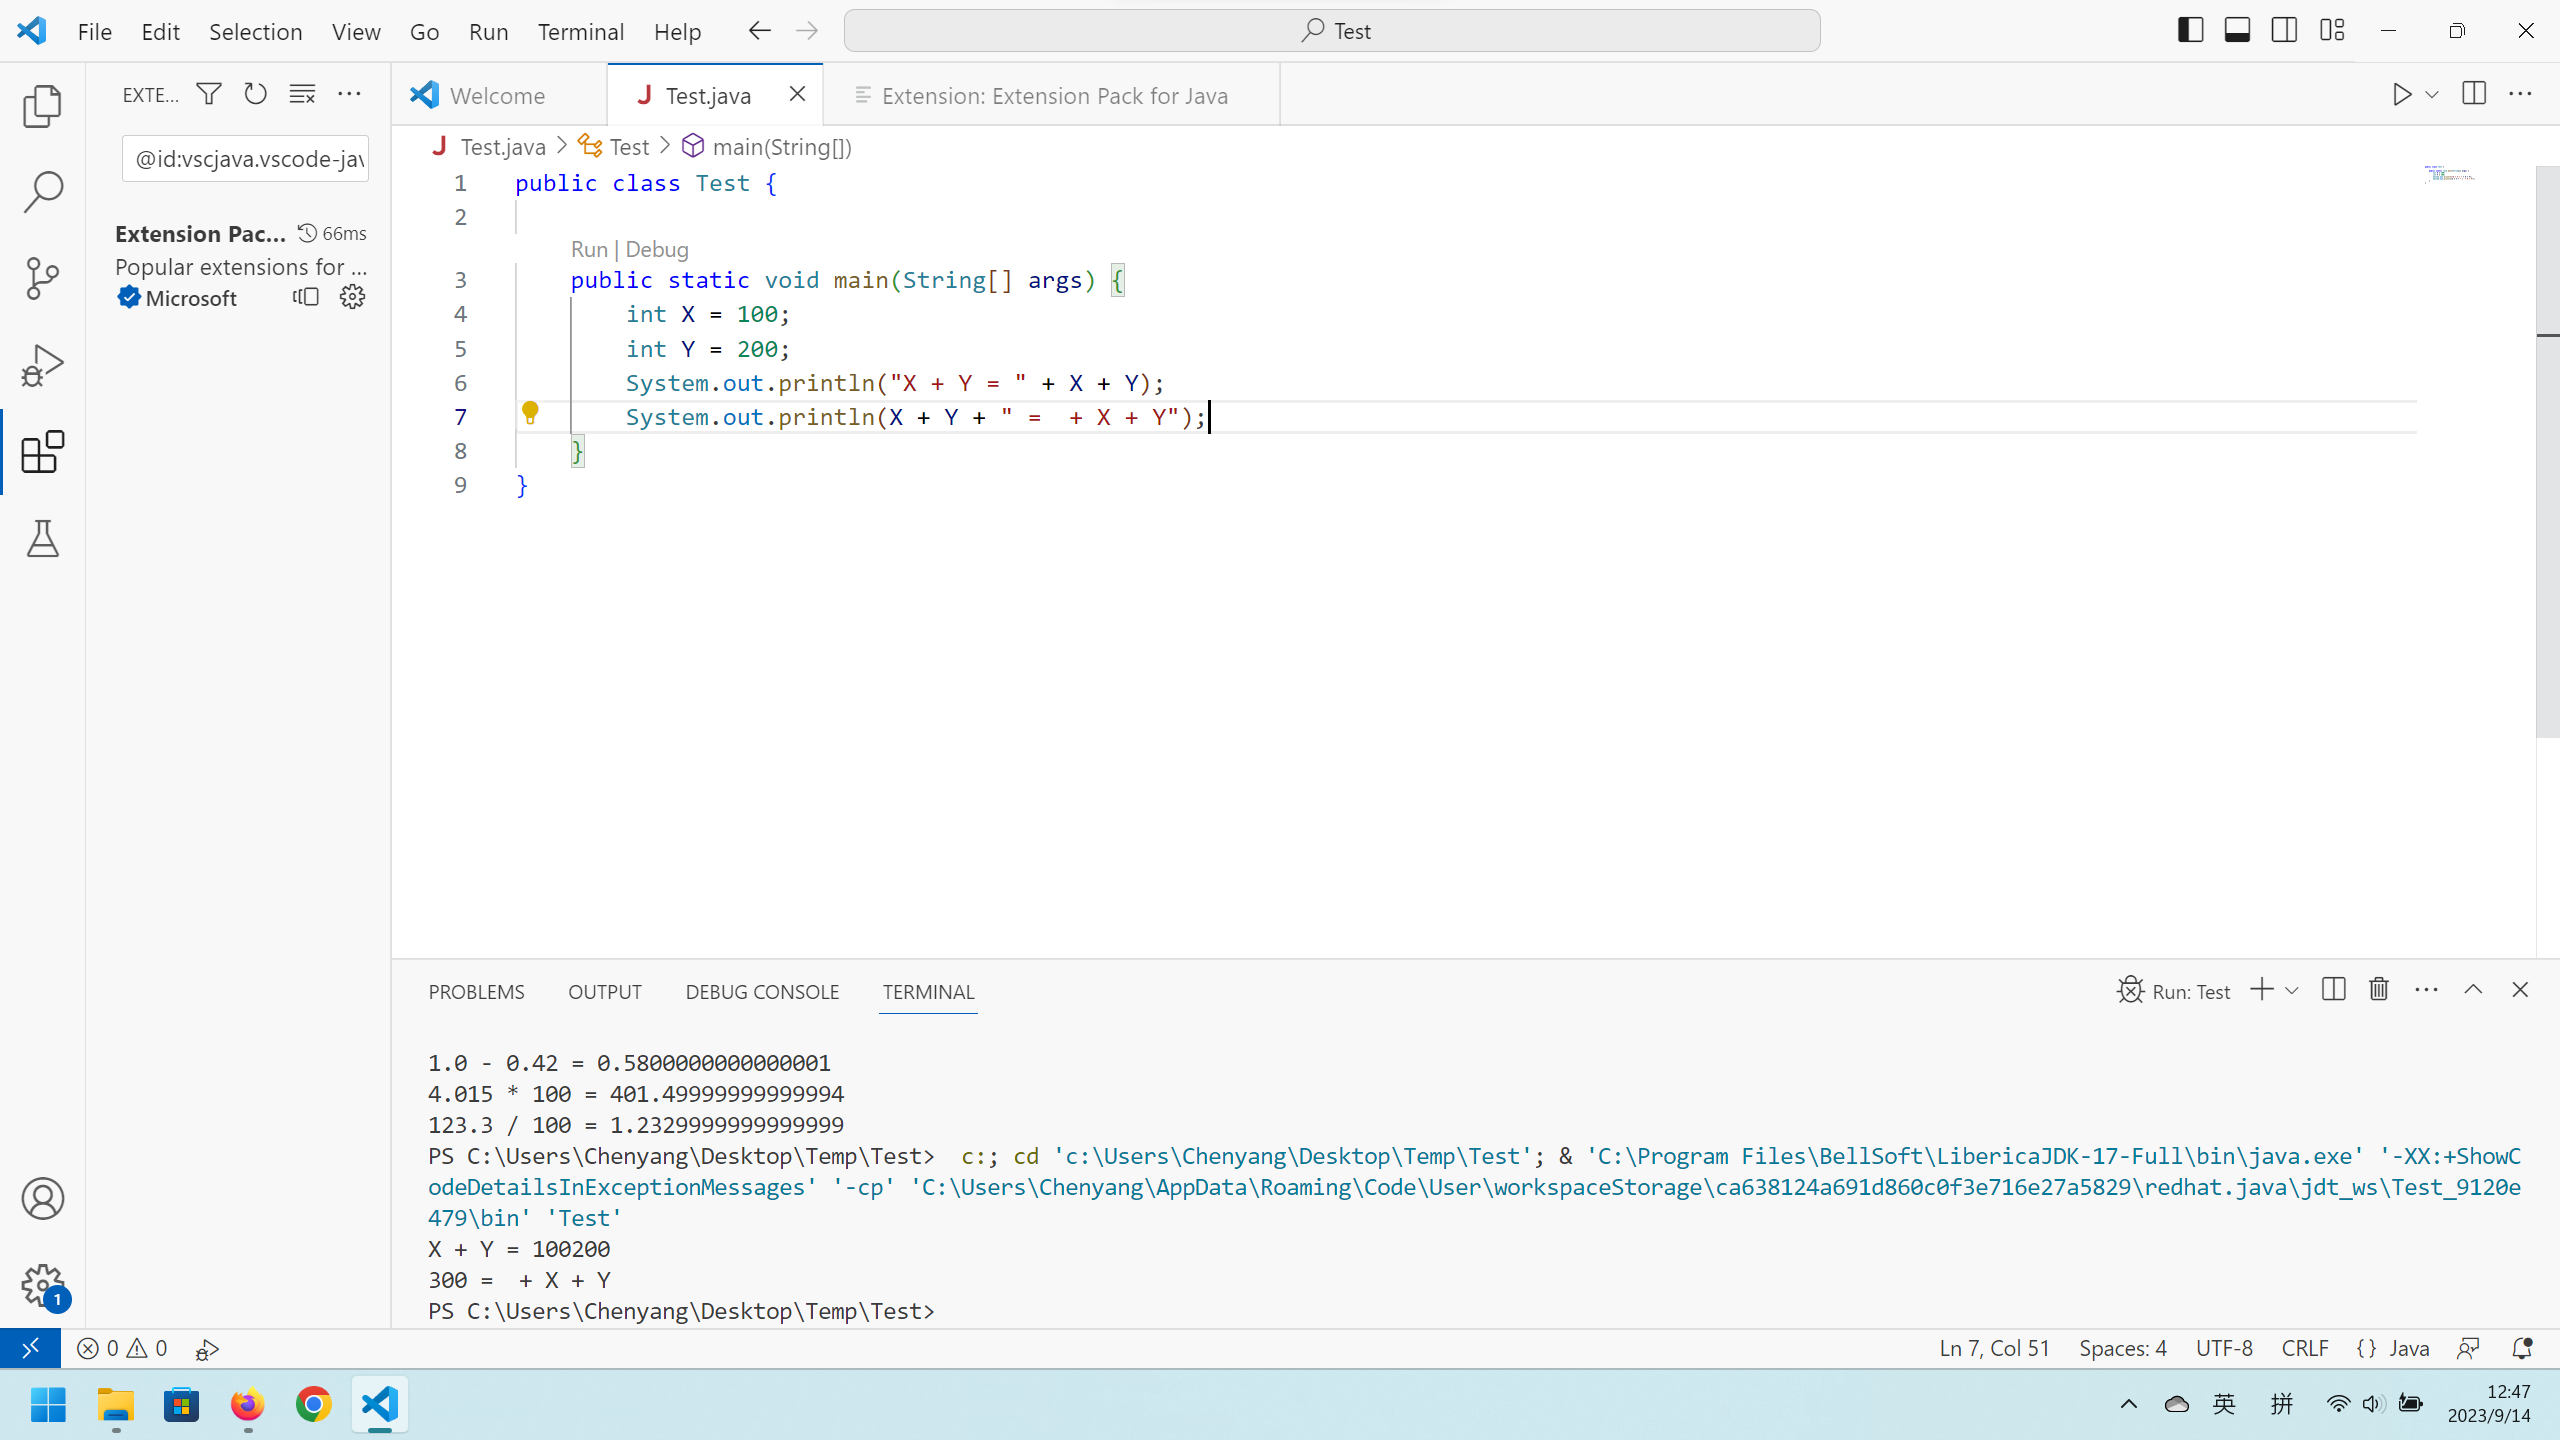Open Run and Debug view

pos(42,365)
